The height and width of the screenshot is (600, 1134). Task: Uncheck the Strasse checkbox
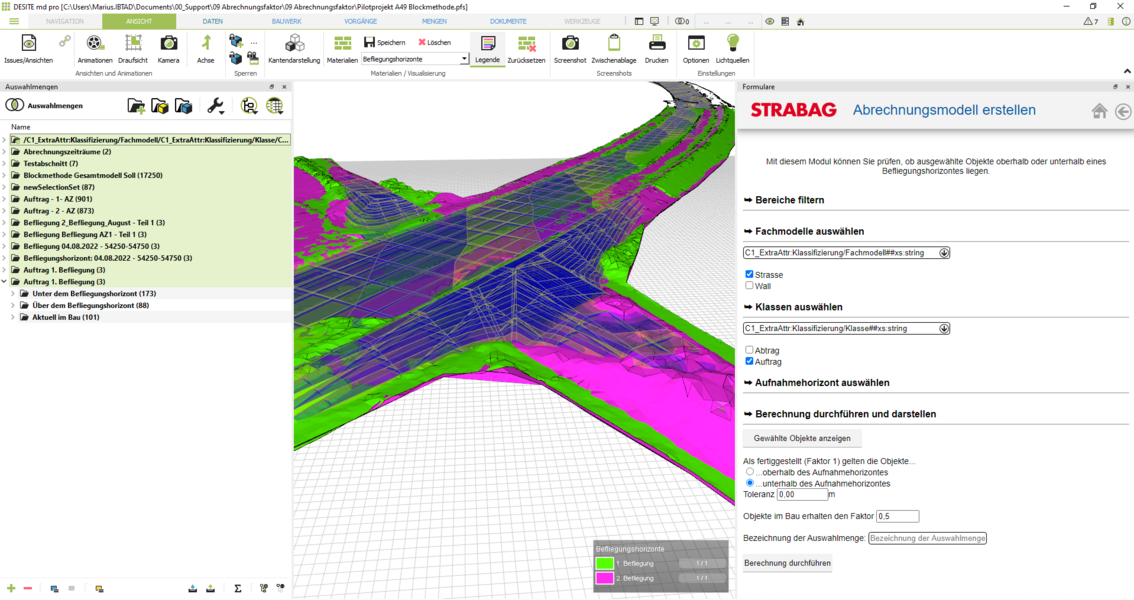(x=750, y=274)
